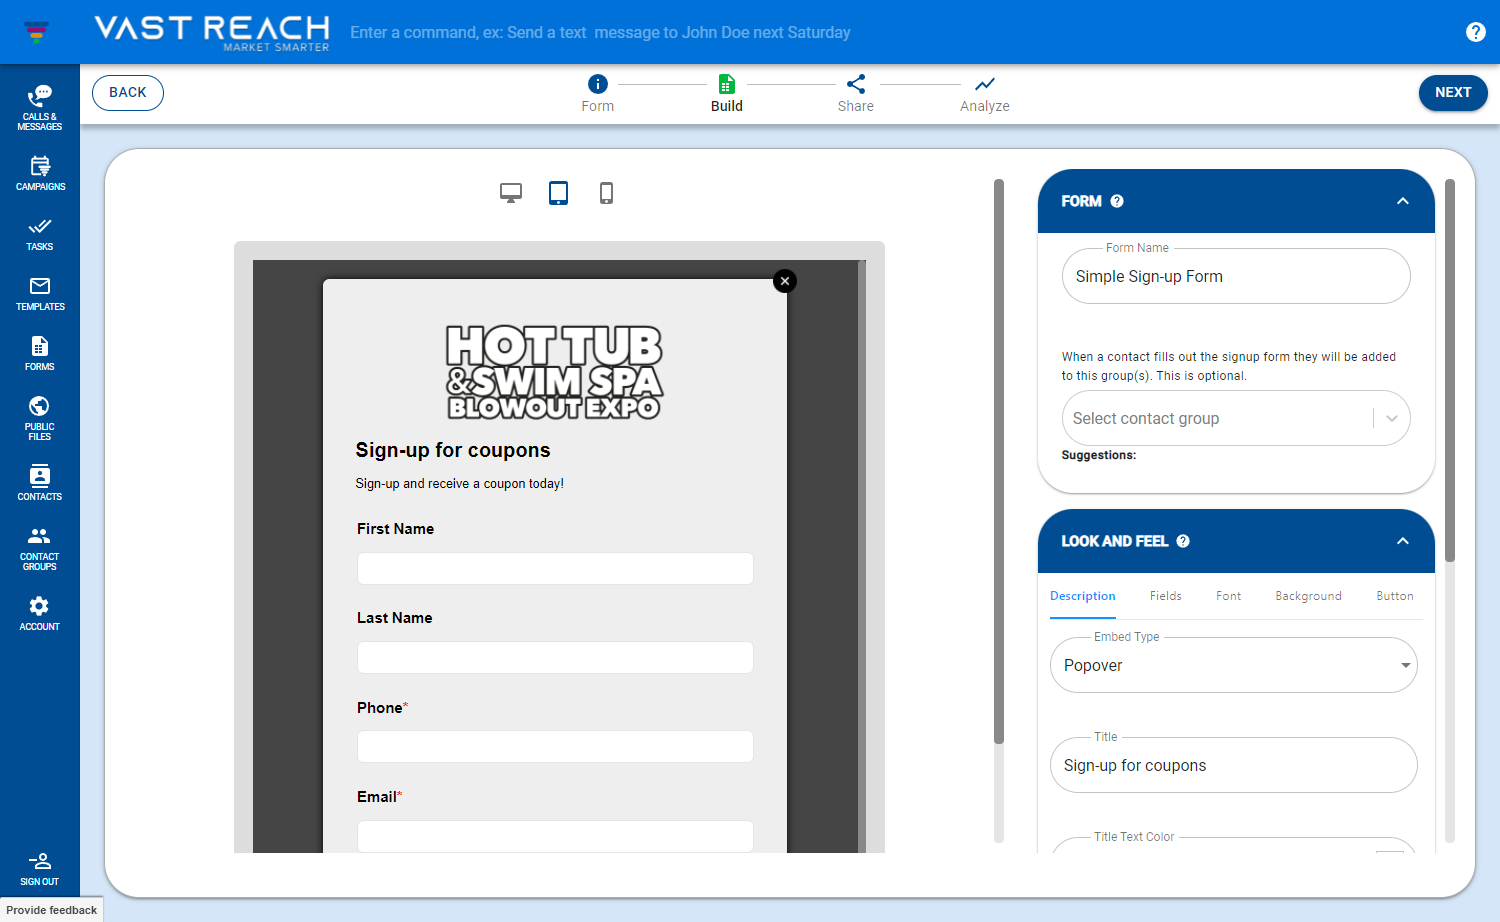Screen dimensions: 1500x922
Task: Click the 'Sign-up for coupons' preview heading
Action: pos(453,450)
